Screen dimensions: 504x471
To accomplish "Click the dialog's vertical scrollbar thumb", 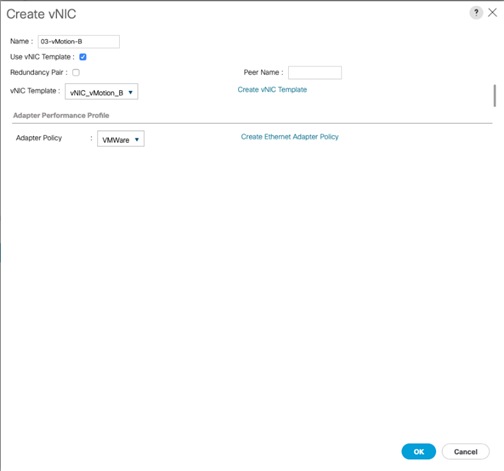I will 495,96.
